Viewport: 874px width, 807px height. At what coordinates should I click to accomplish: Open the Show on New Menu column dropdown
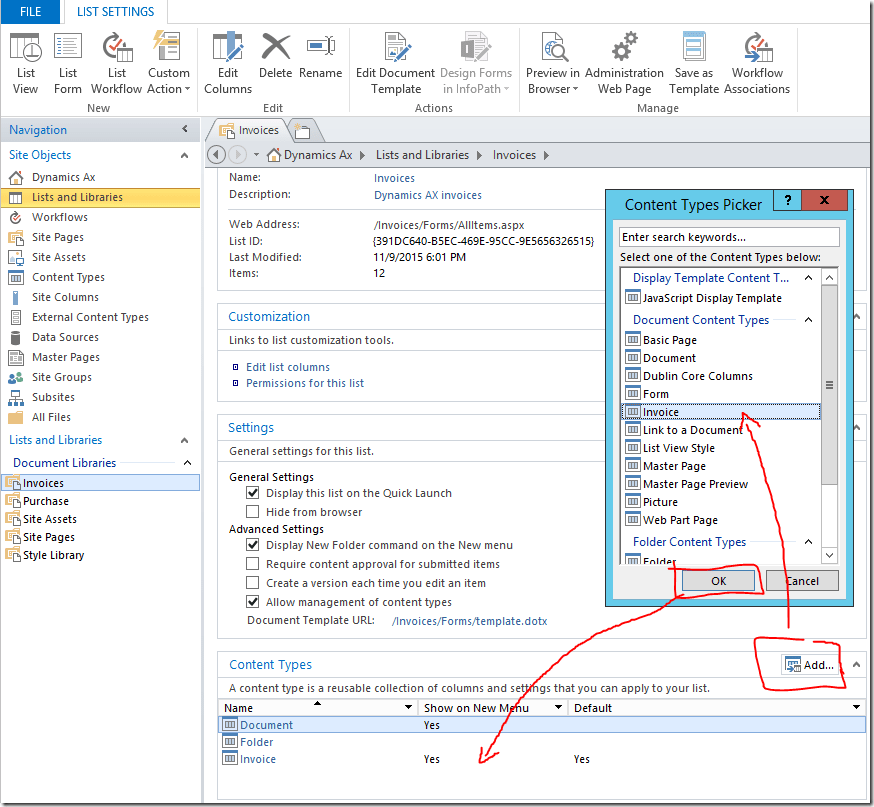tap(558, 707)
